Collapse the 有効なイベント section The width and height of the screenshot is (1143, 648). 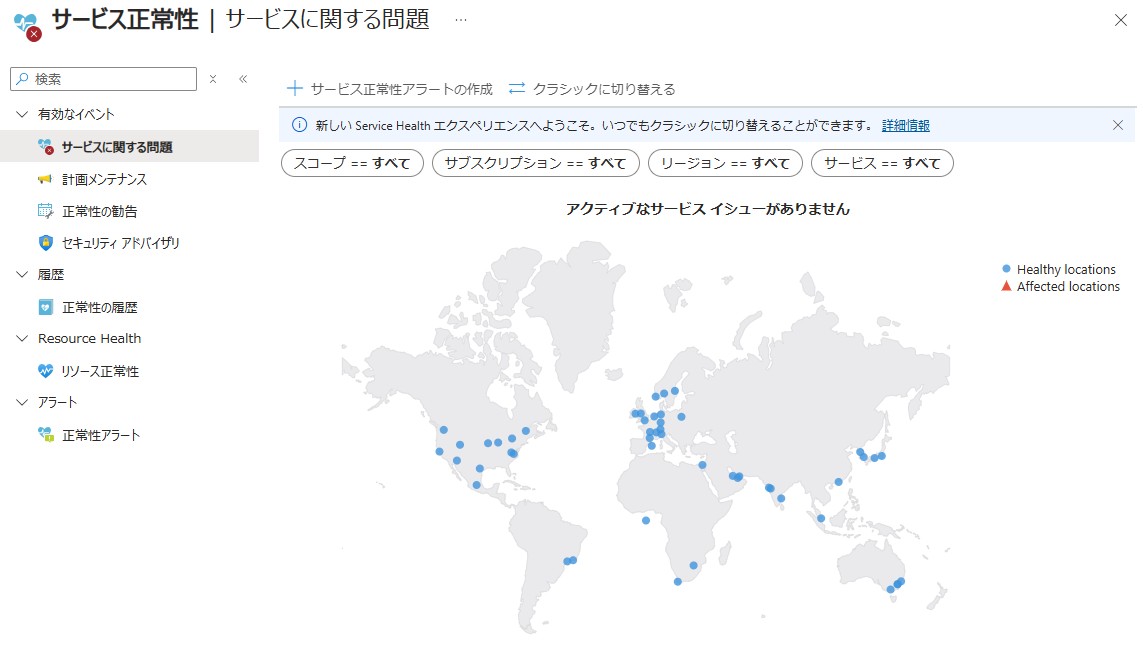pyautogui.click(x=23, y=114)
